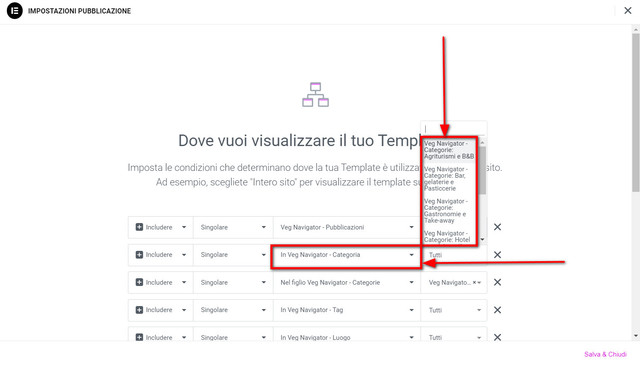Open Singolare dropdown in Pubblicazioni row

(233, 227)
